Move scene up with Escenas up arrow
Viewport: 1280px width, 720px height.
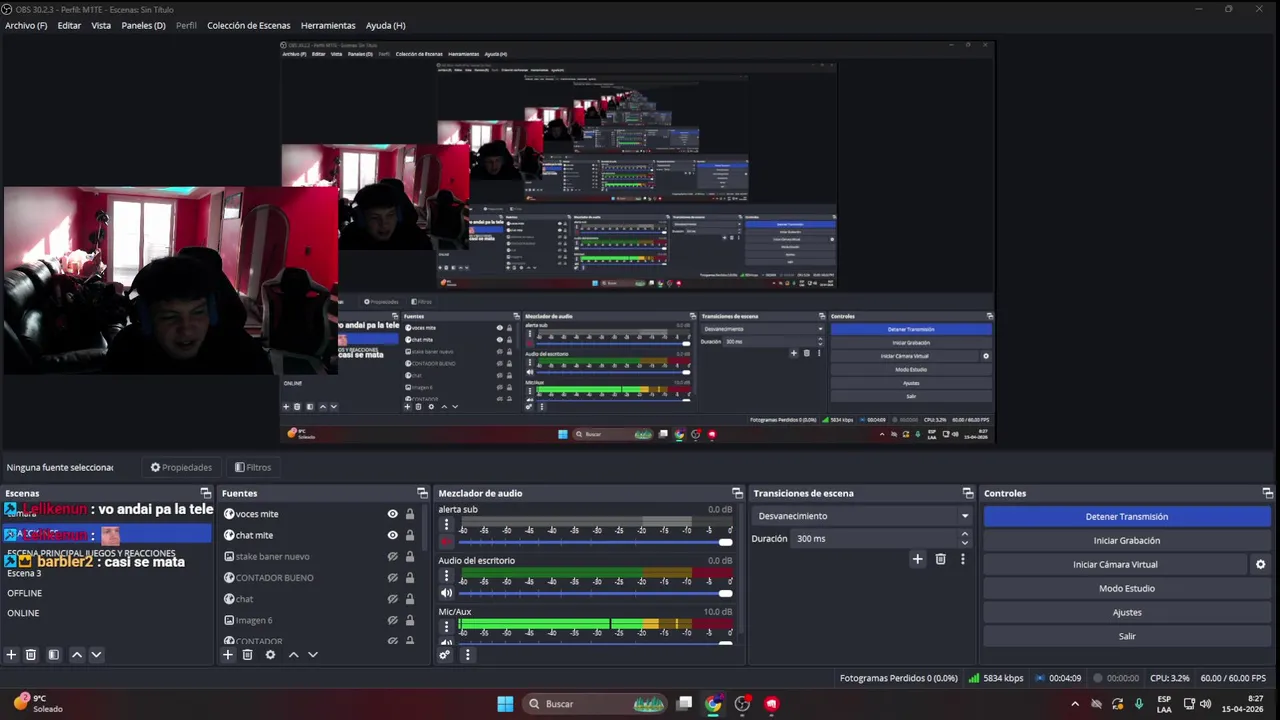(x=77, y=655)
